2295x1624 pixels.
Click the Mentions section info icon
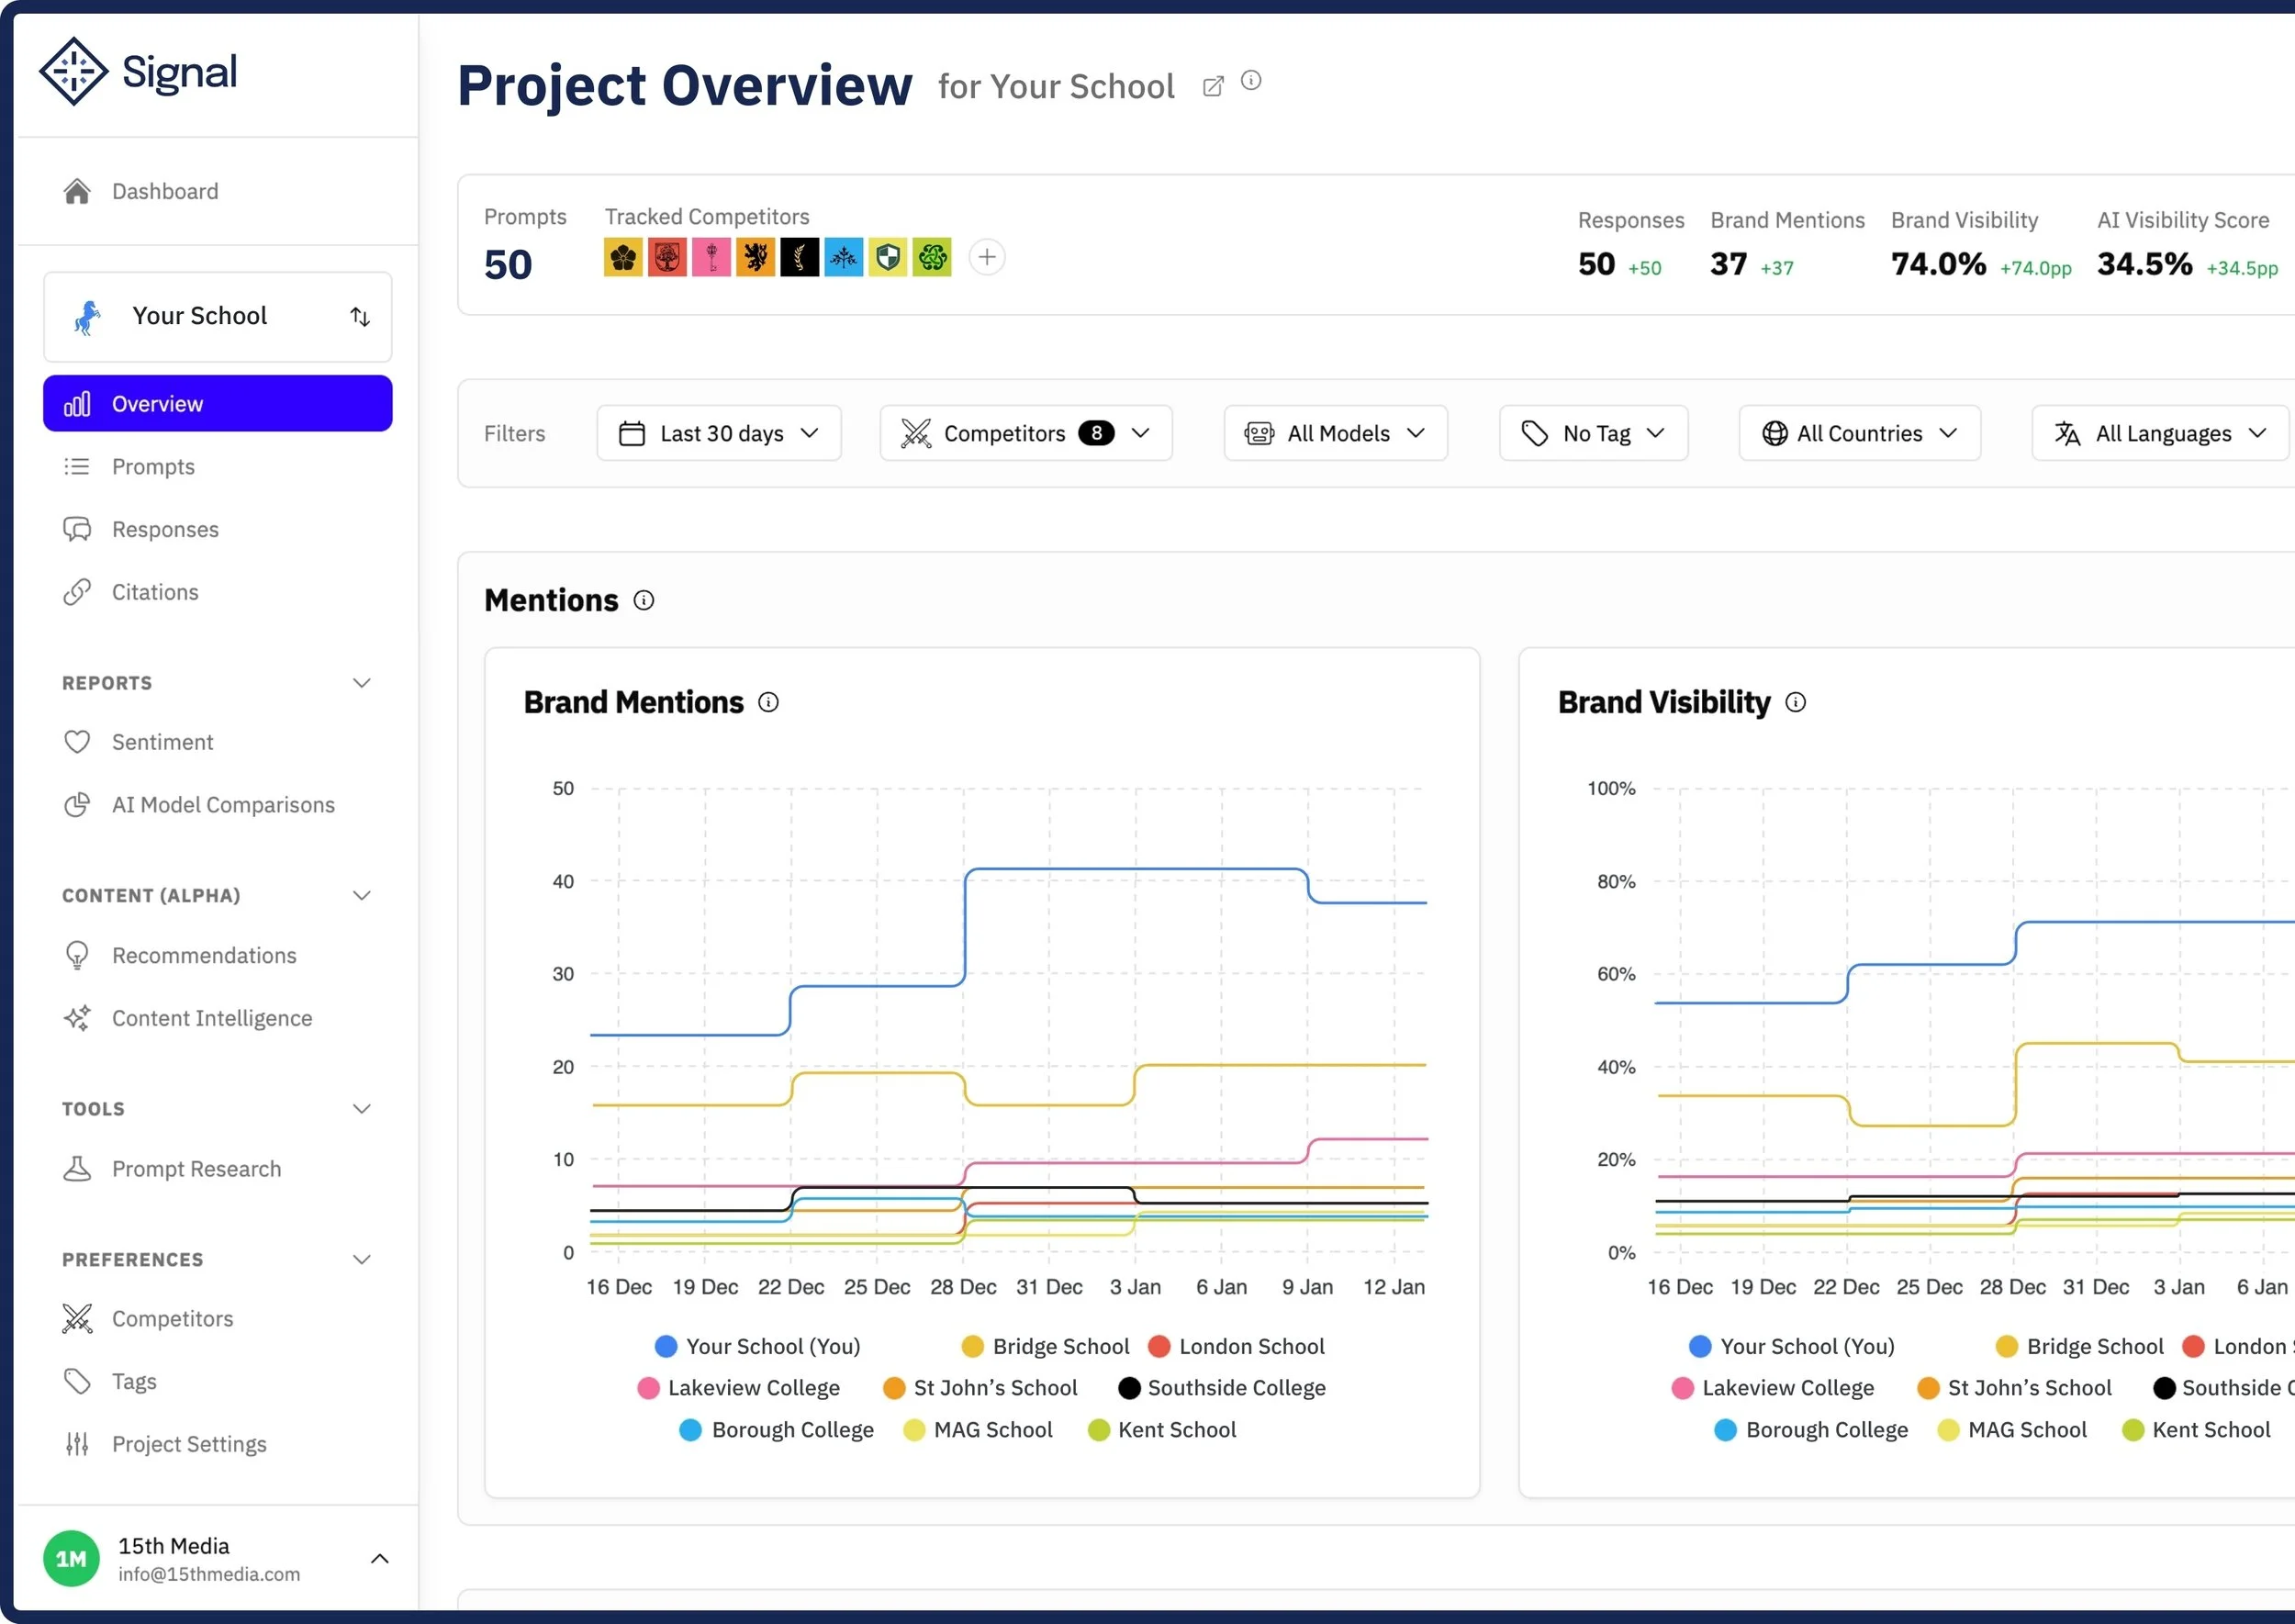[x=644, y=600]
